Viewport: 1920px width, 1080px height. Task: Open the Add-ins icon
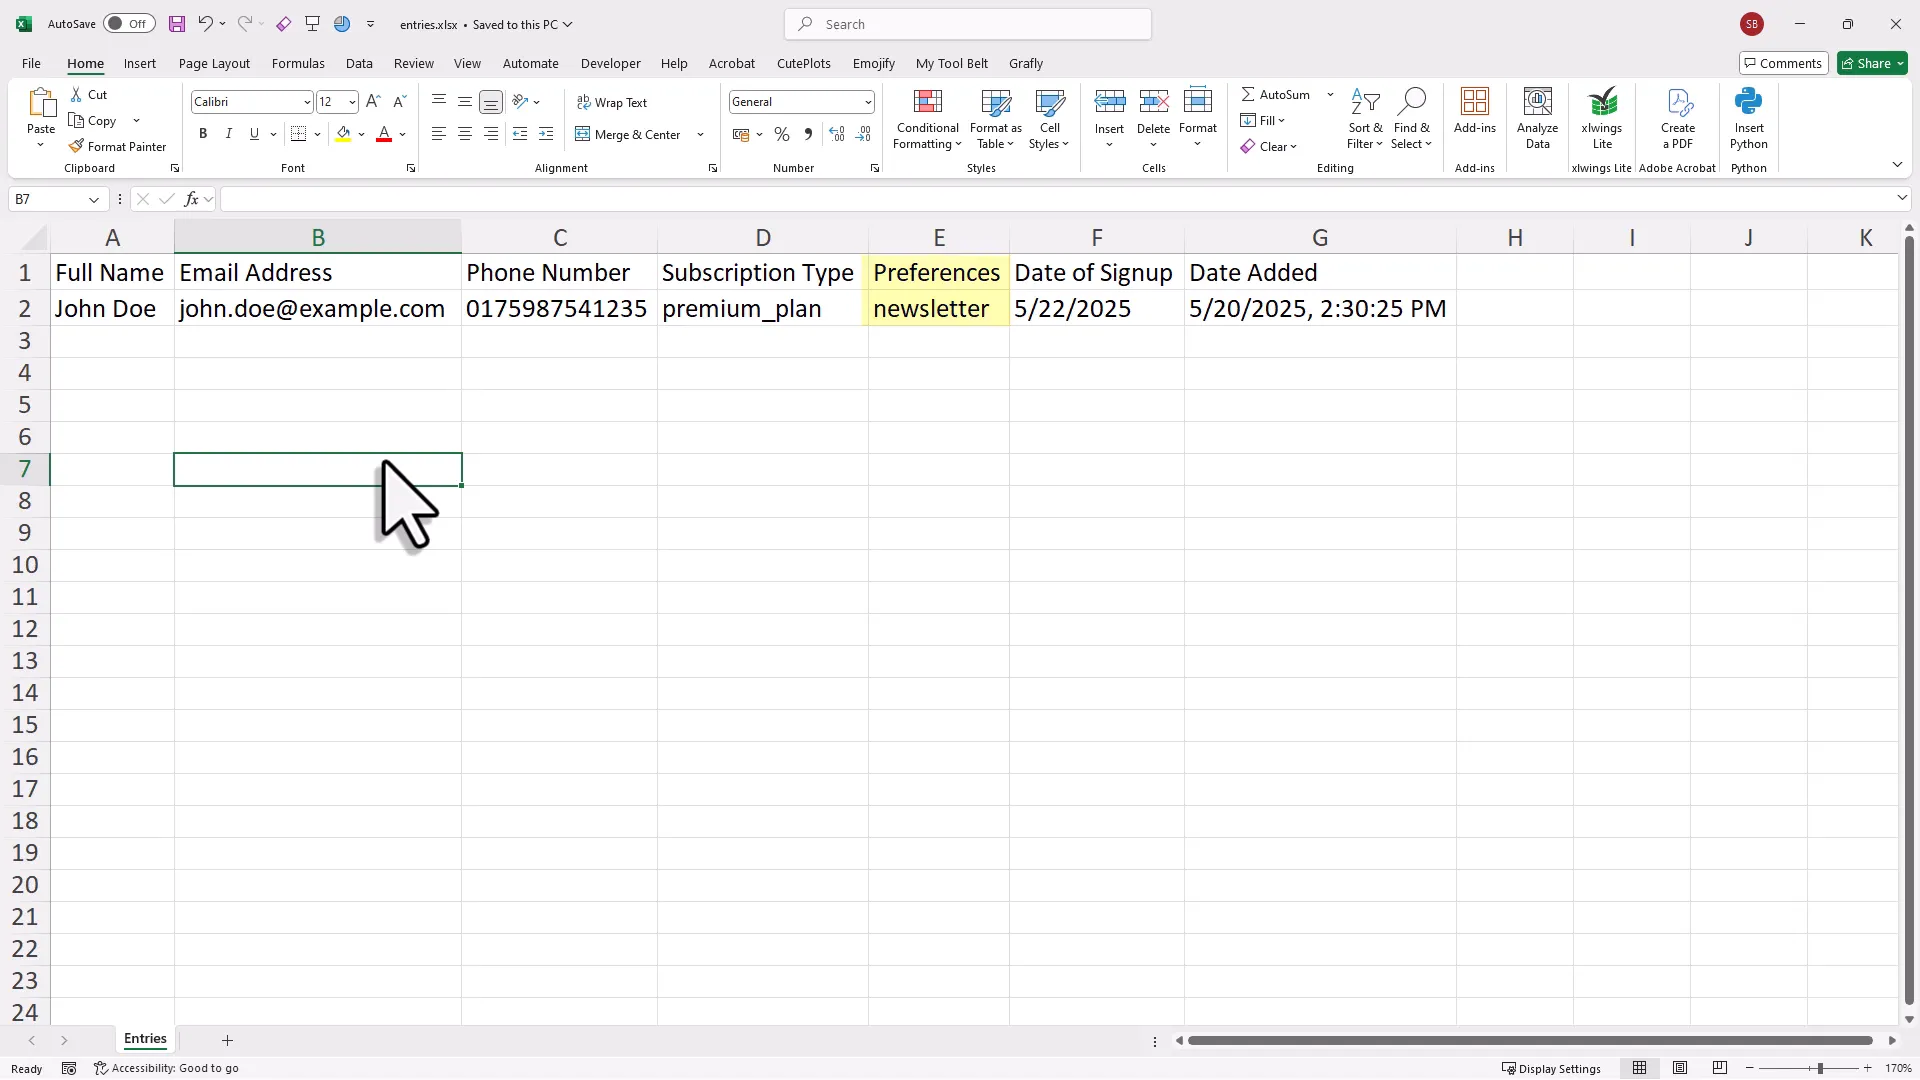[1475, 102]
